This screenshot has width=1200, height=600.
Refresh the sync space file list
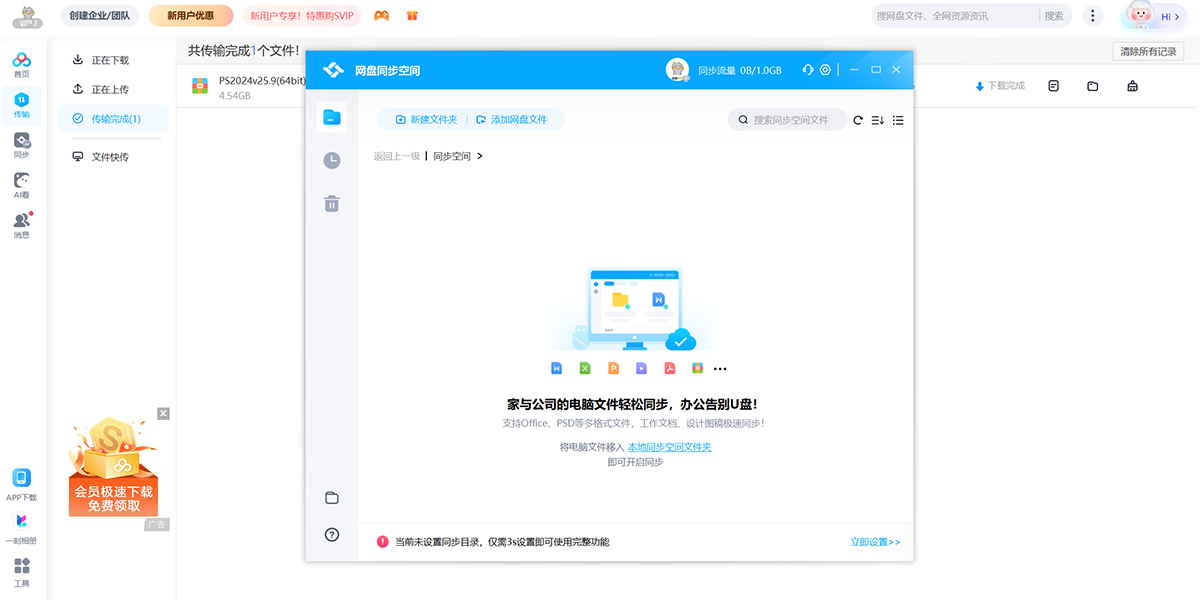point(857,120)
